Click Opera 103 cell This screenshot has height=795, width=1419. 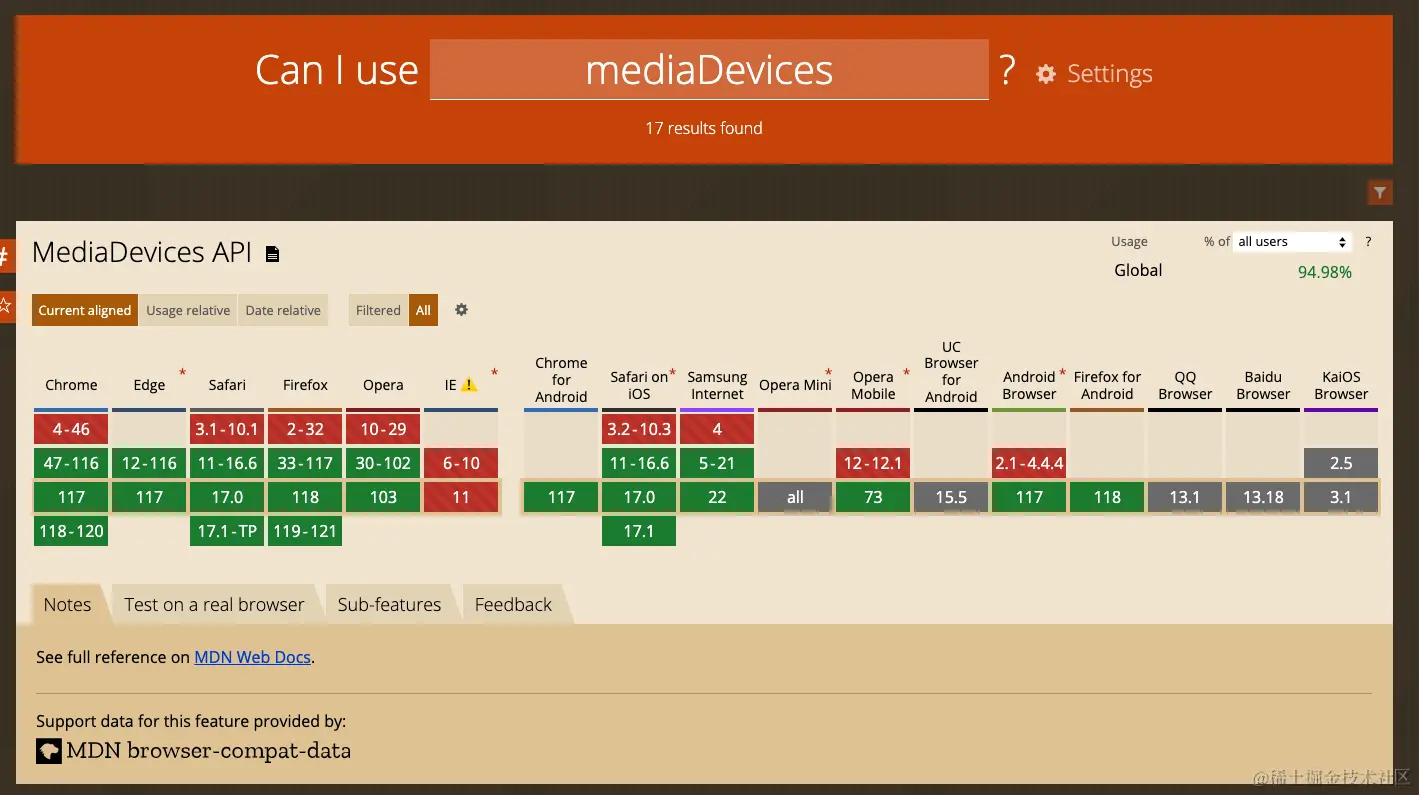pyautogui.click(x=383, y=497)
